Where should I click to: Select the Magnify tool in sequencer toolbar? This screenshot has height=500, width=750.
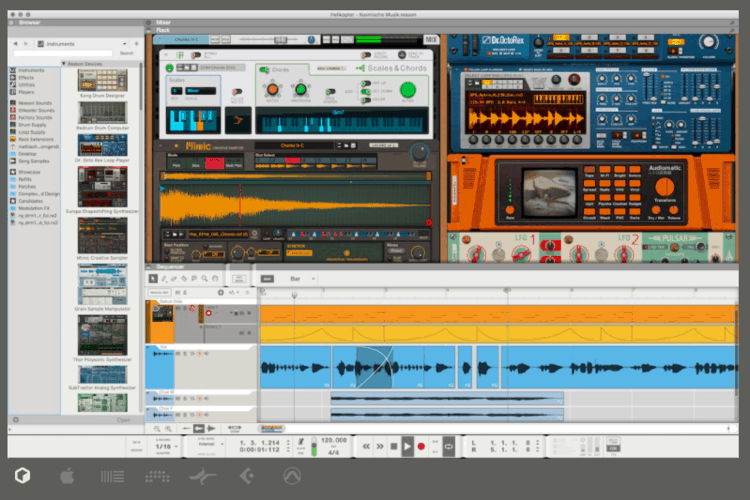pos(205,278)
